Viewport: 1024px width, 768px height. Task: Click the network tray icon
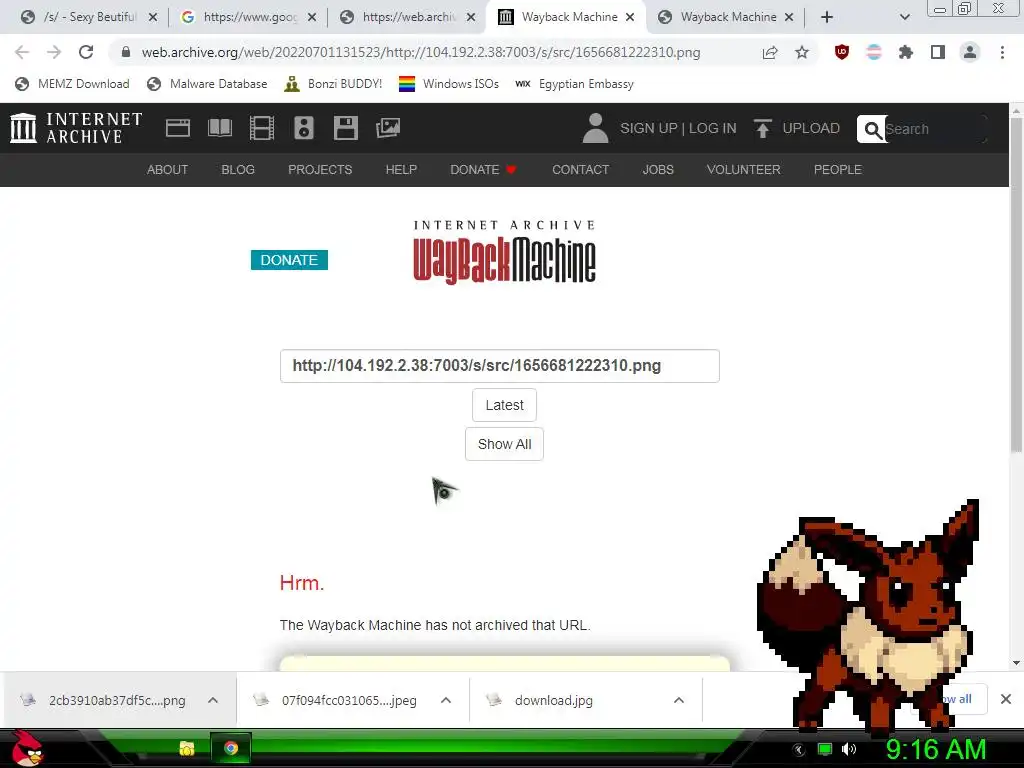pos(825,749)
